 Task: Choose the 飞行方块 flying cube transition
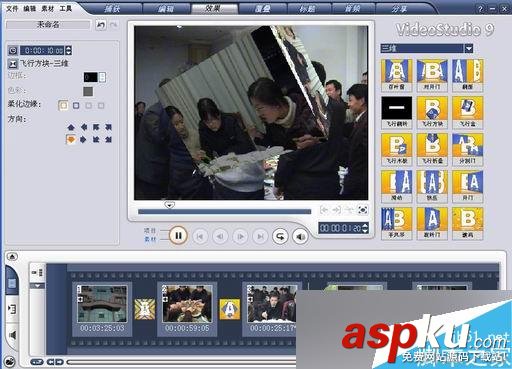pos(432,112)
